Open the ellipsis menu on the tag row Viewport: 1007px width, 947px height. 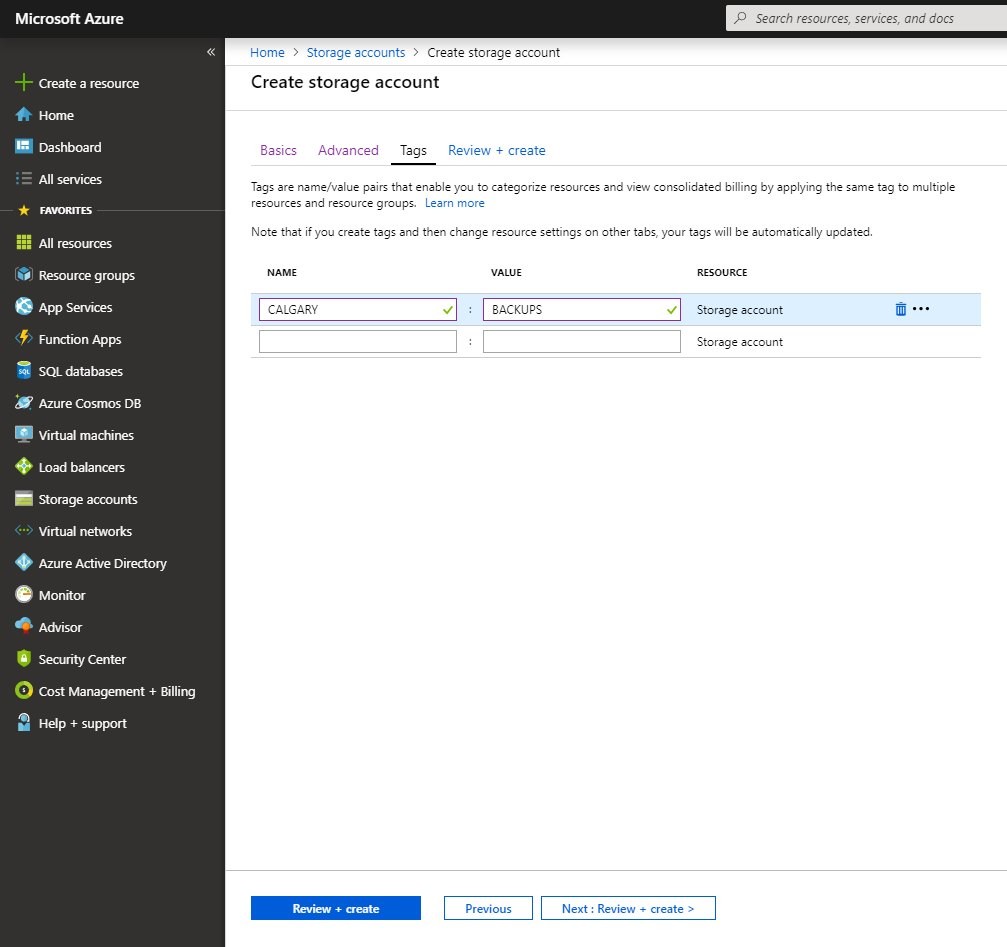921,309
